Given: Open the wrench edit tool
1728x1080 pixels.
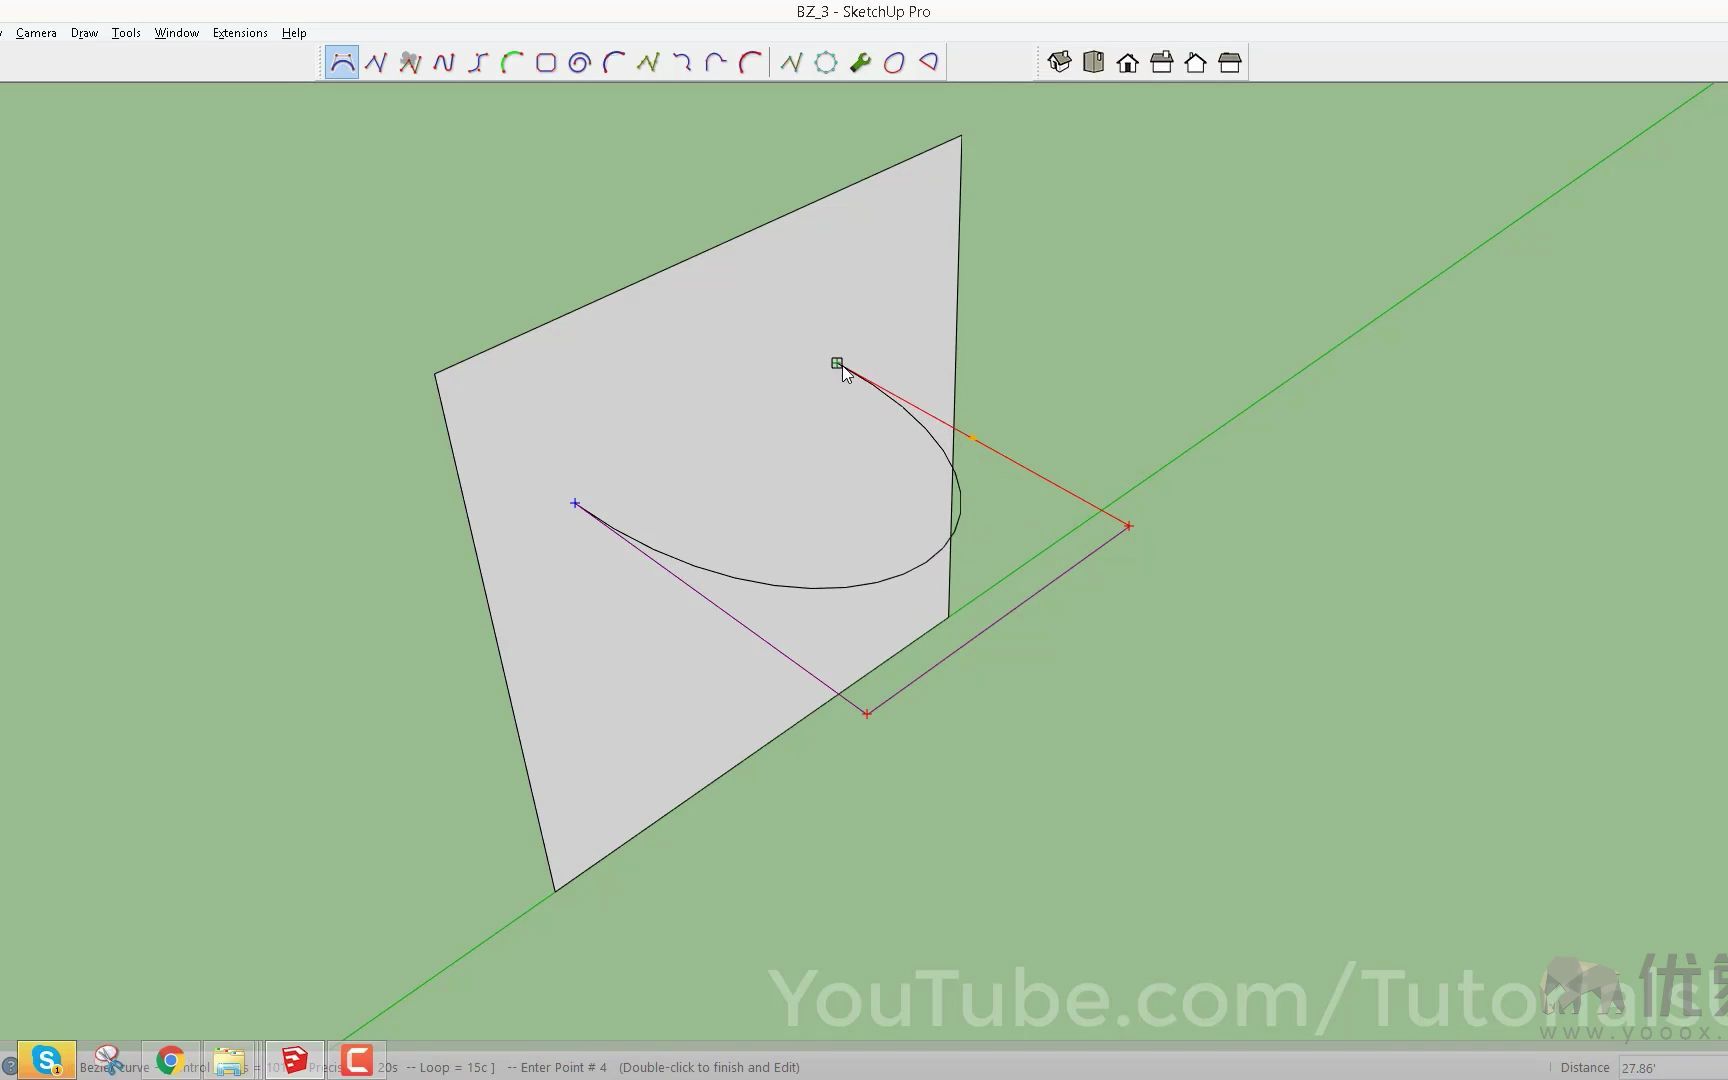Looking at the screenshot, I should [x=860, y=63].
